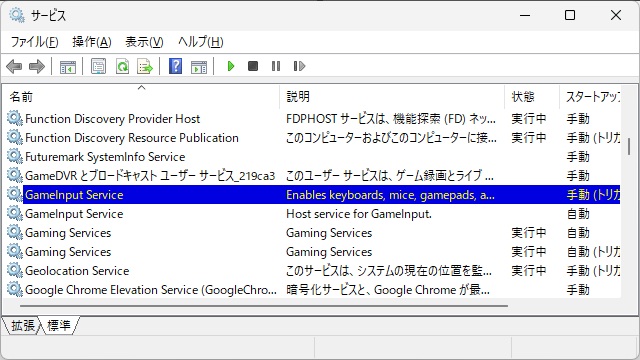
Task: Start the service with green play icon
Action: coord(231,66)
